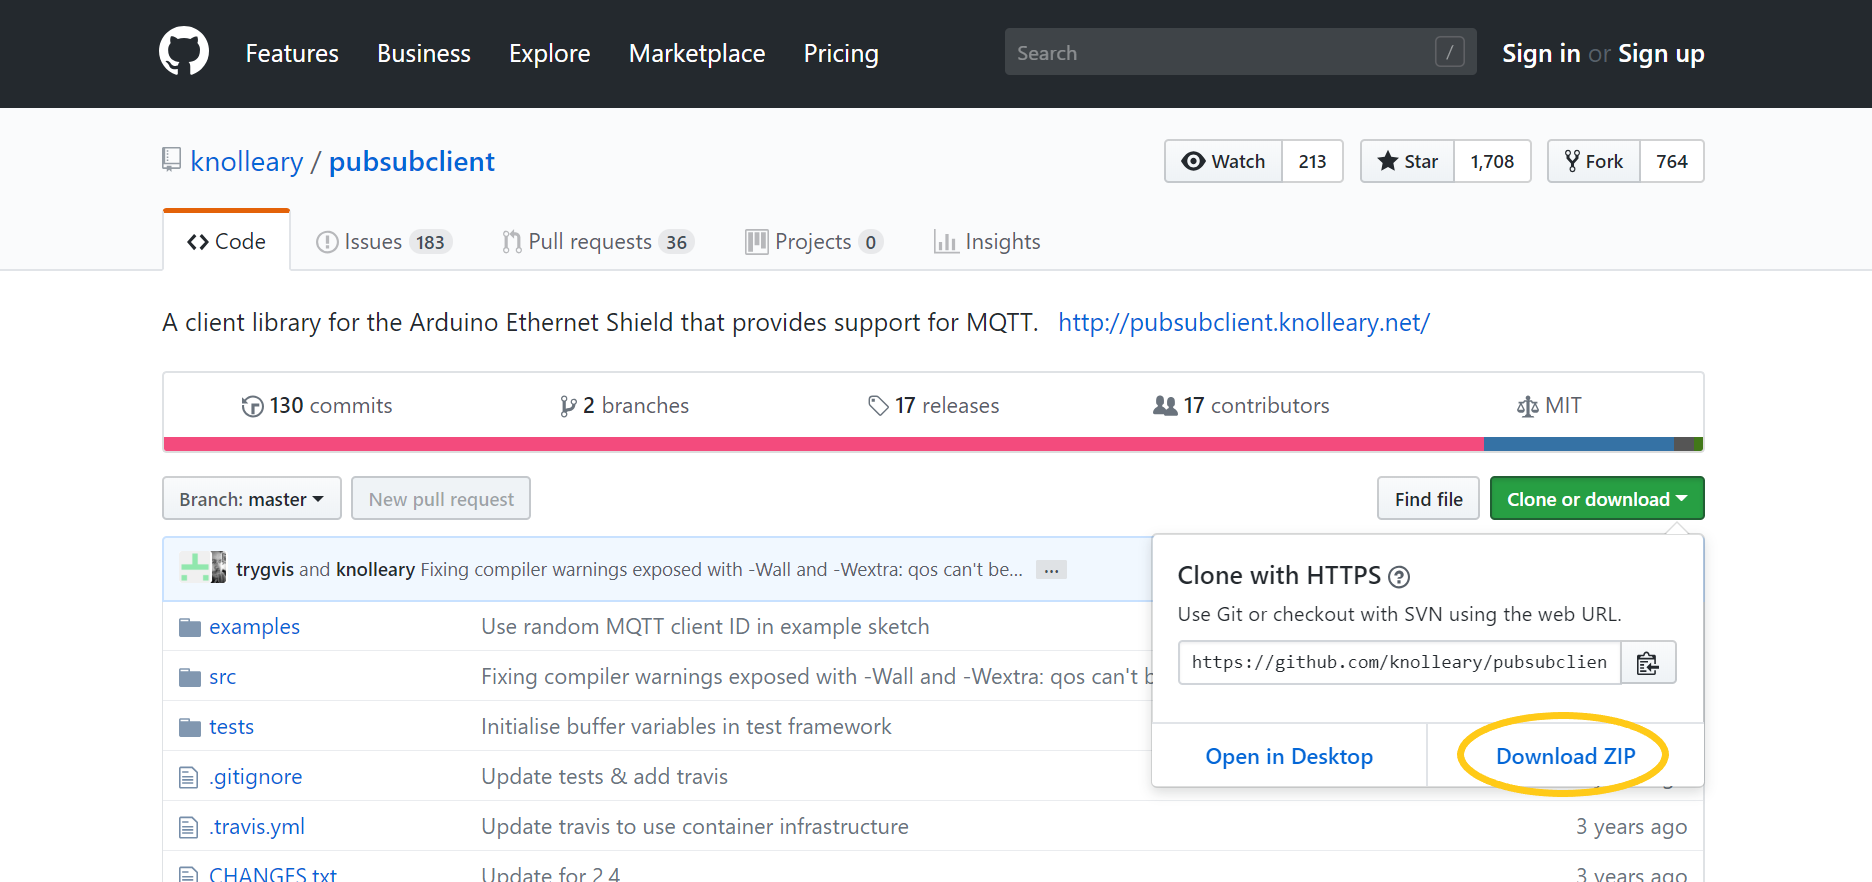Viewport: 1872px width, 882px height.
Task: Toggle the Clone or download dropdown
Action: click(x=1597, y=498)
